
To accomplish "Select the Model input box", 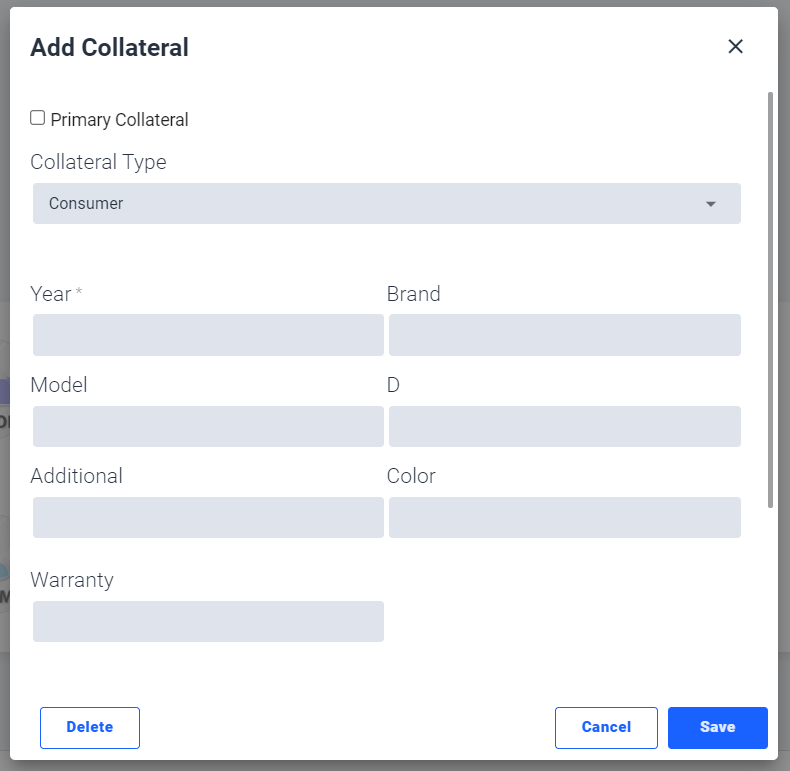I will [208, 426].
